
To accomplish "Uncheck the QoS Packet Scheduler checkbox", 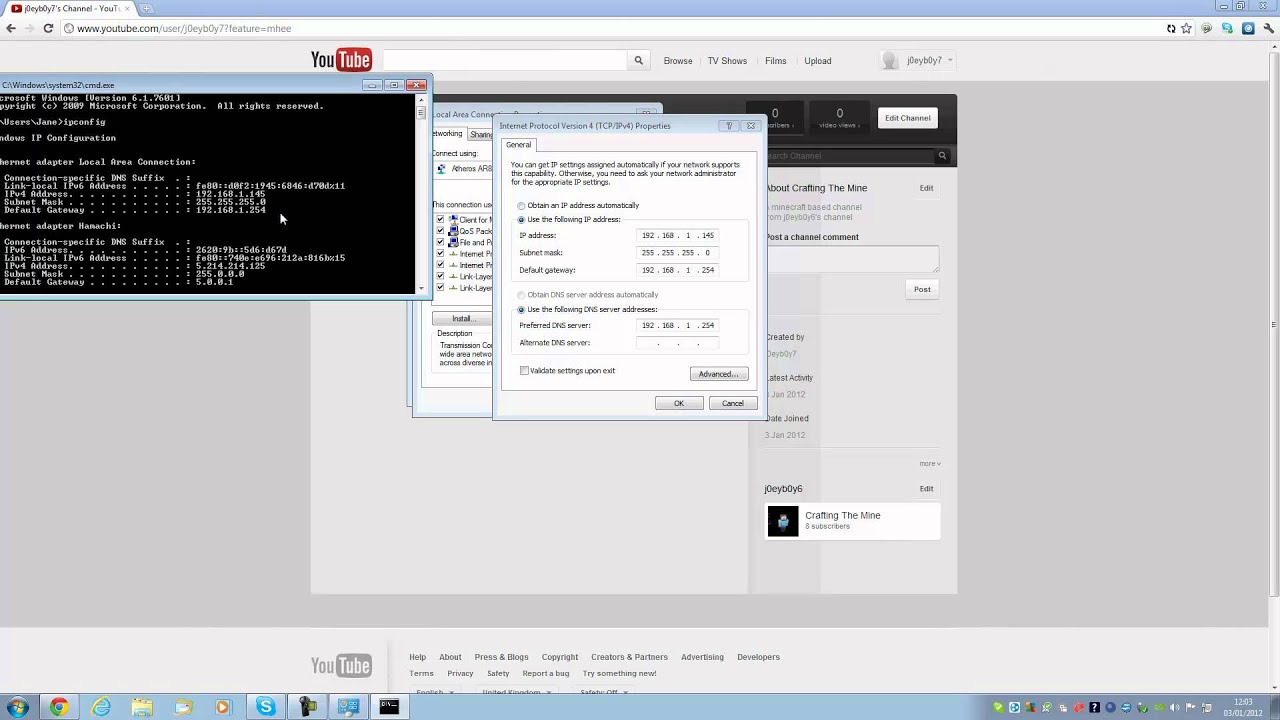I will click(x=440, y=231).
